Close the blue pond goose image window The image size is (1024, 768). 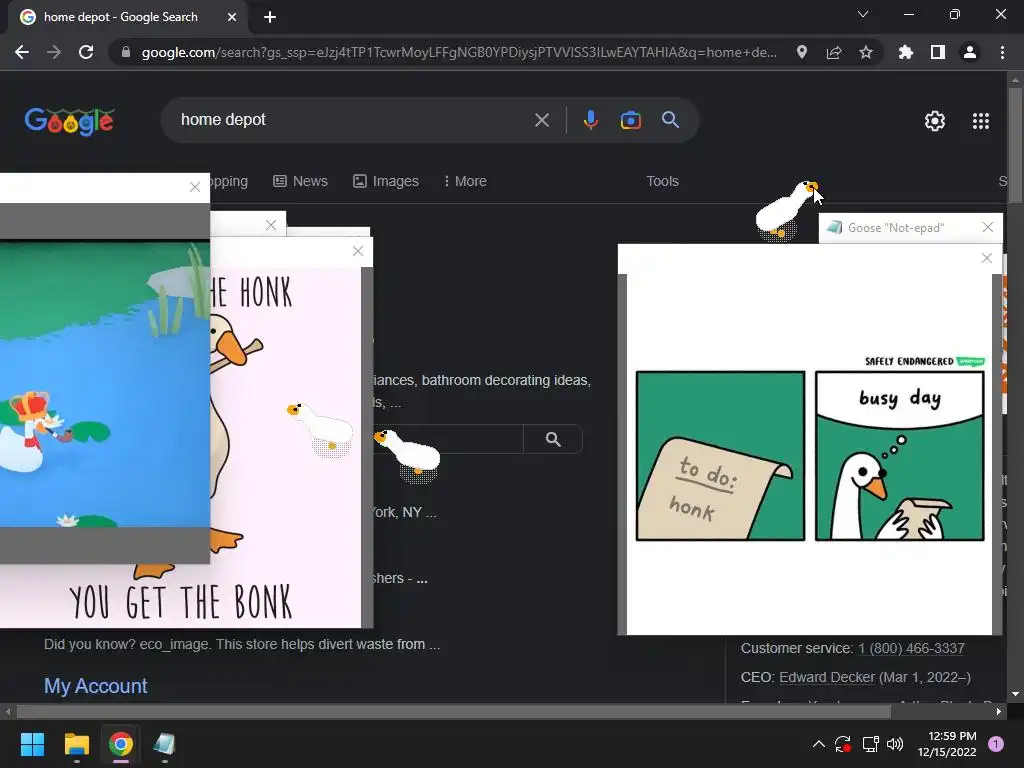pyautogui.click(x=195, y=187)
